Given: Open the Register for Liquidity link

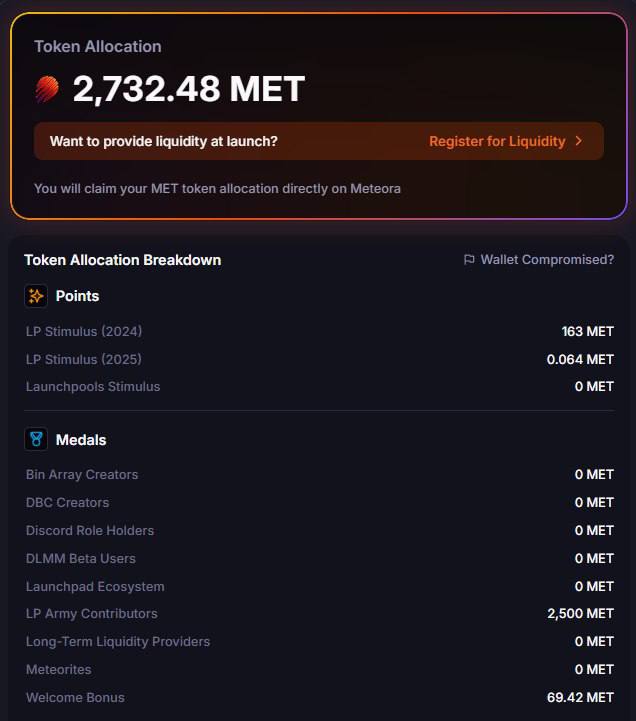Looking at the screenshot, I should 497,141.
